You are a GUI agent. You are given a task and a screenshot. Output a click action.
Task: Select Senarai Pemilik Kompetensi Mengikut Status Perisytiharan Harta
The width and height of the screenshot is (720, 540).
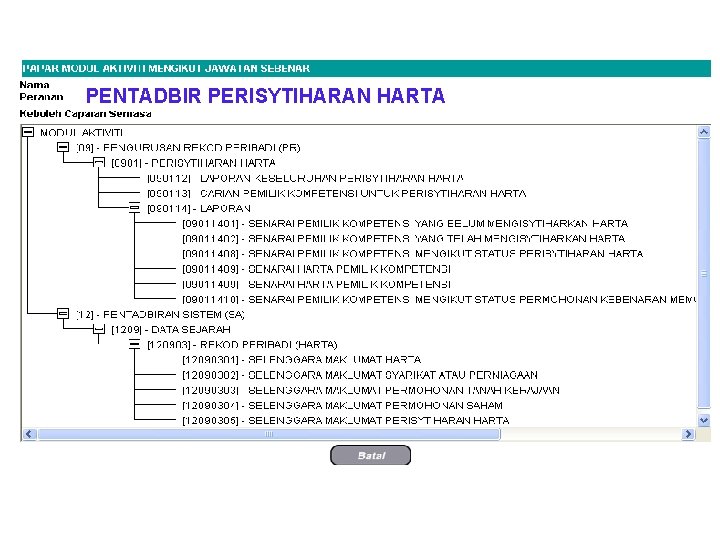click(x=413, y=253)
